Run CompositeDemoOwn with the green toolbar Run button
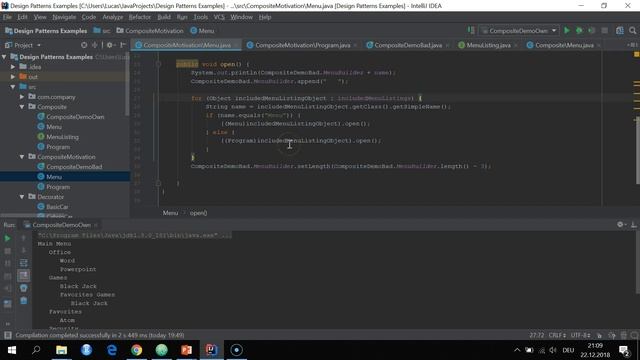This screenshot has width=640, height=360. [x=567, y=31]
